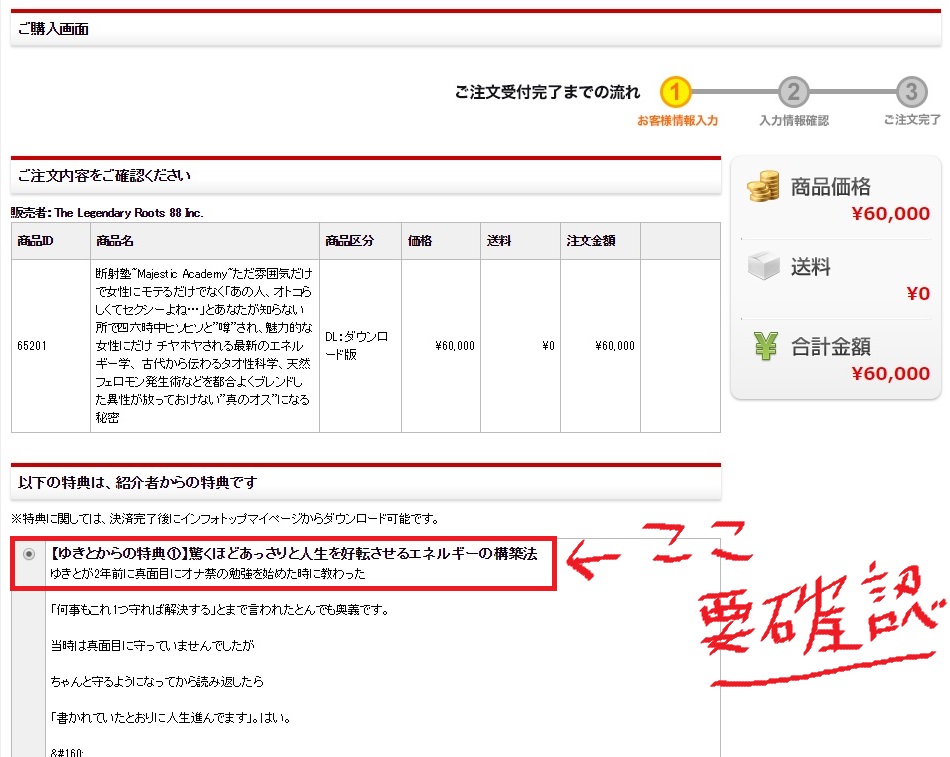Click the line 「何事もこれ1つ守れば解決する」
Viewport: 950px width, 757px height.
[220, 610]
